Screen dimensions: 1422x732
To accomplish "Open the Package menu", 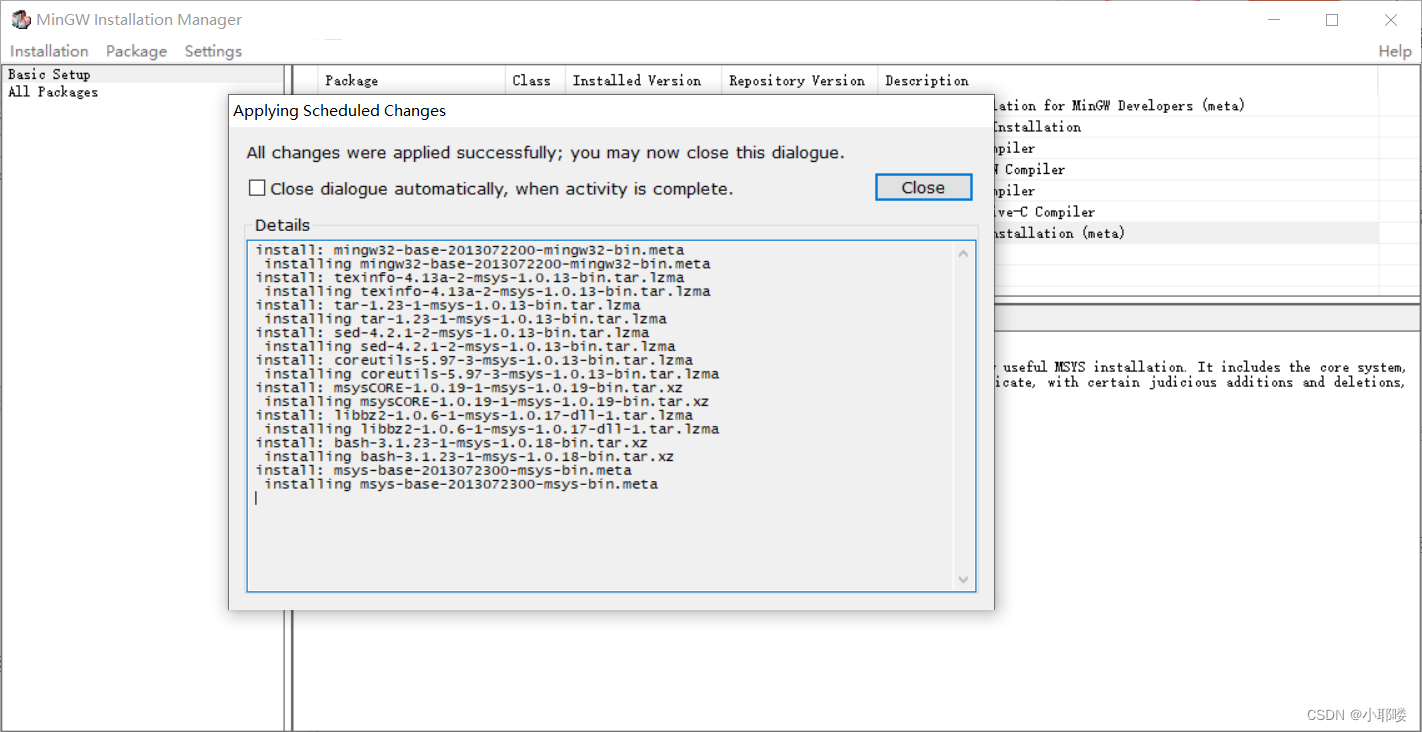I will coord(136,51).
